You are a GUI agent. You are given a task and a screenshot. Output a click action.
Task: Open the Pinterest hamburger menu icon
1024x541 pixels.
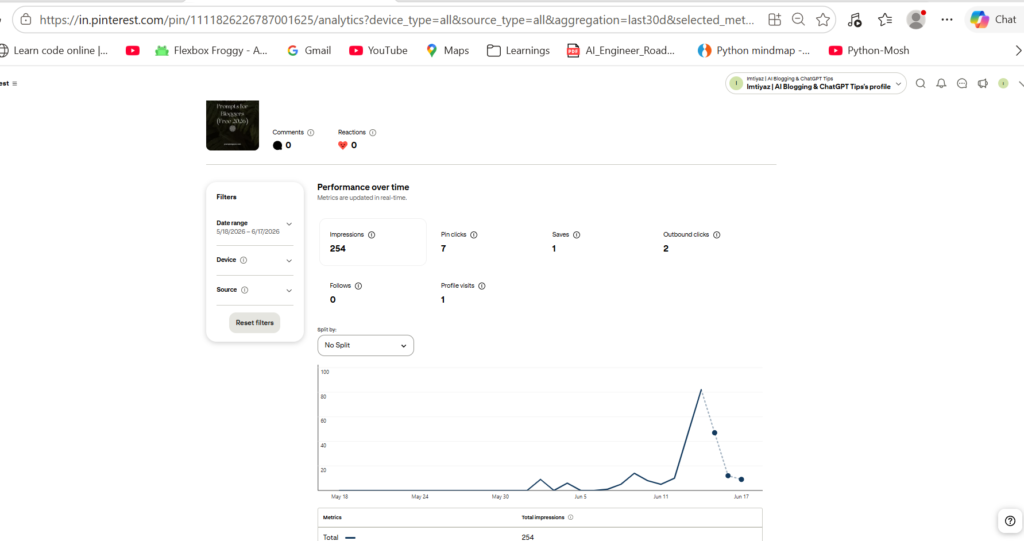(14, 84)
